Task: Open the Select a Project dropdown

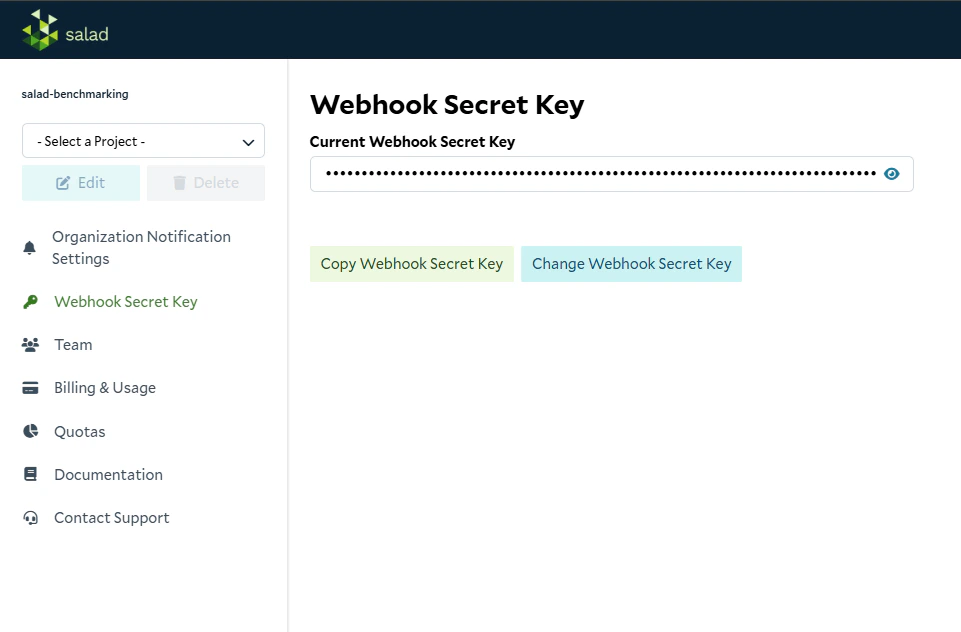Action: (x=143, y=140)
